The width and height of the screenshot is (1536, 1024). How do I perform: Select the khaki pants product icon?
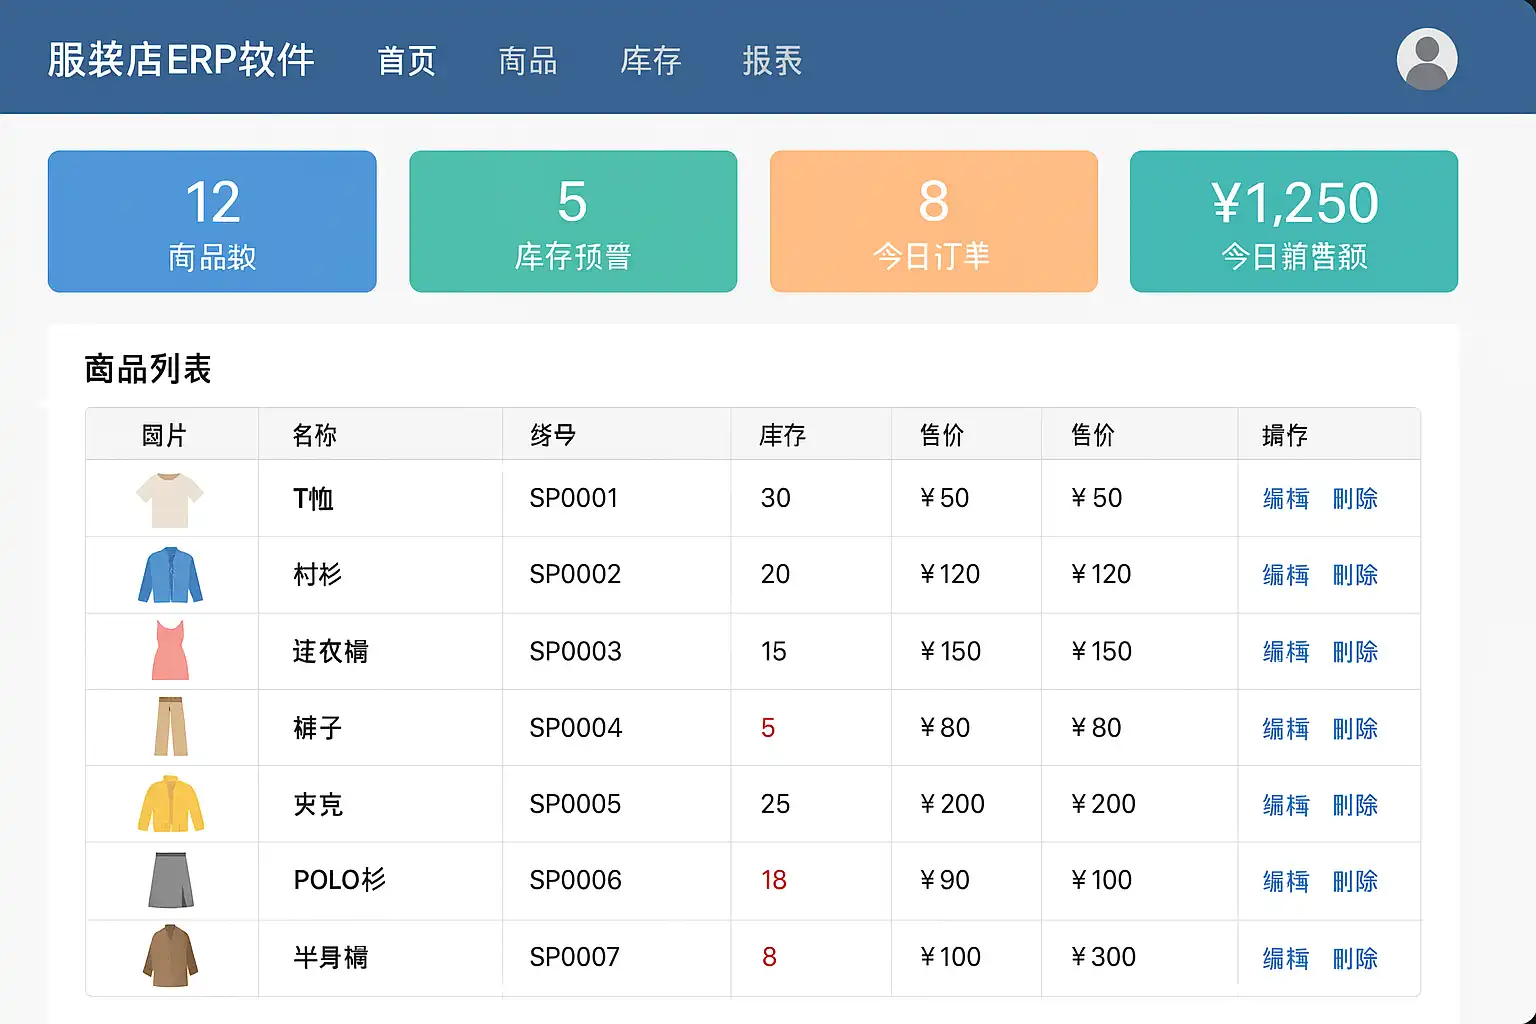coord(170,727)
